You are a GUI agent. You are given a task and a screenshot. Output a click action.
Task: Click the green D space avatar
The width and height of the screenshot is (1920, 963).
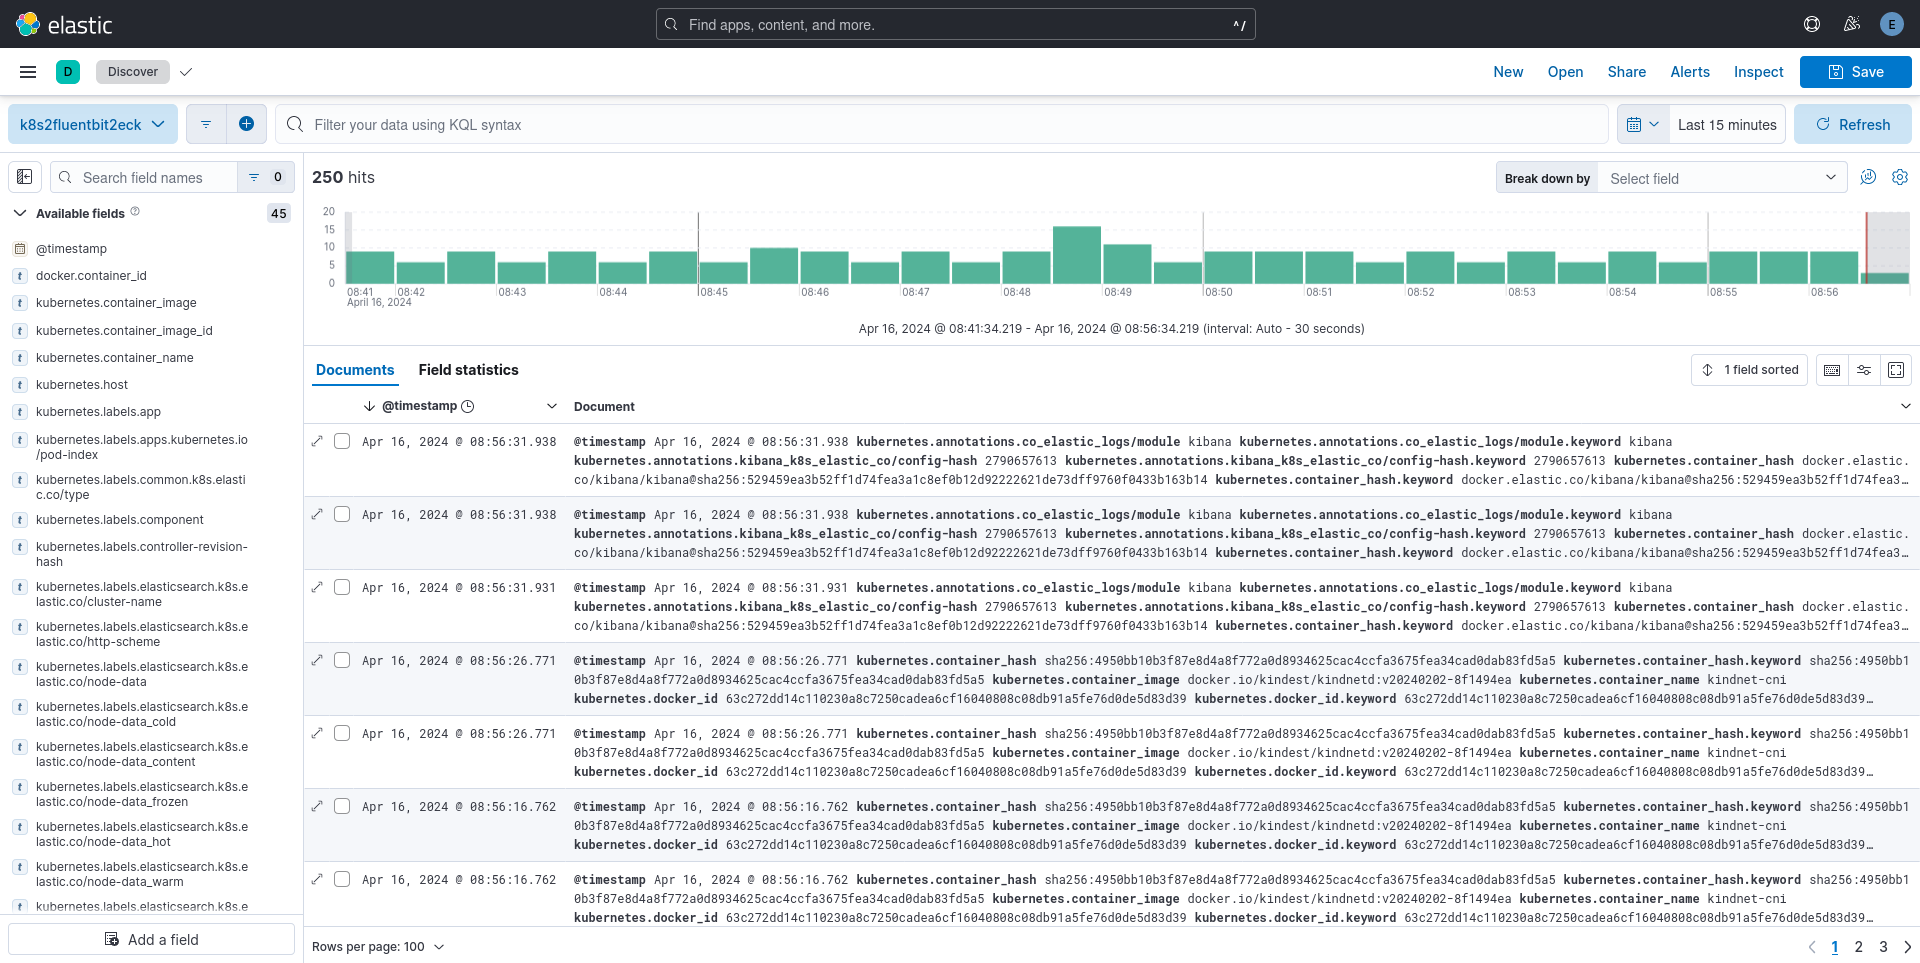click(x=68, y=72)
